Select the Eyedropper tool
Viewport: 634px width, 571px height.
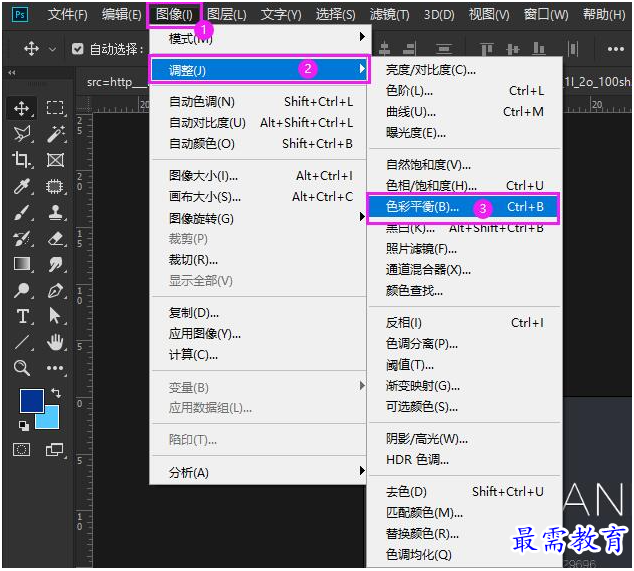pyautogui.click(x=21, y=186)
